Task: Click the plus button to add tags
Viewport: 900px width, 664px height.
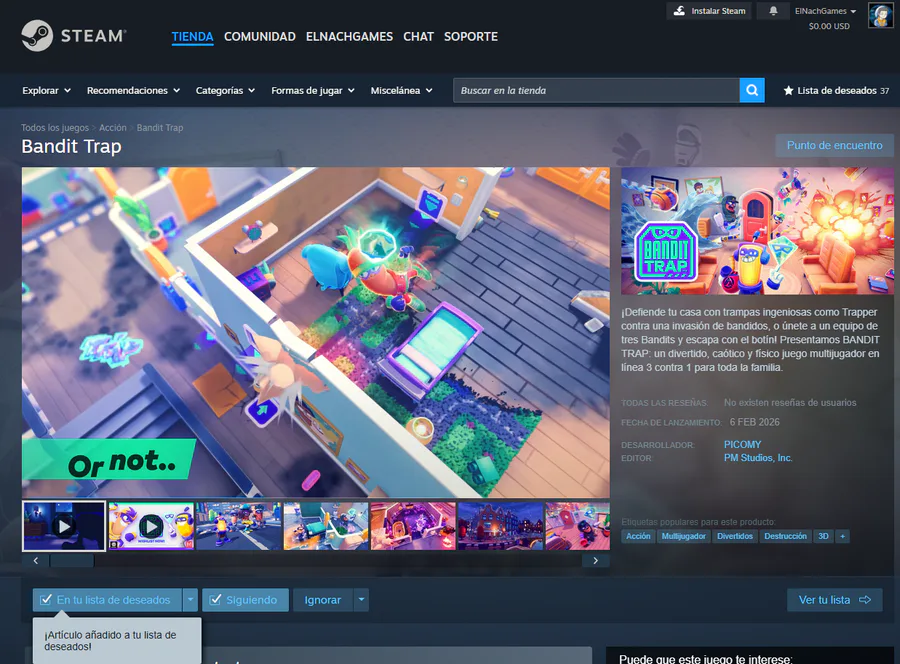Action: tap(842, 536)
